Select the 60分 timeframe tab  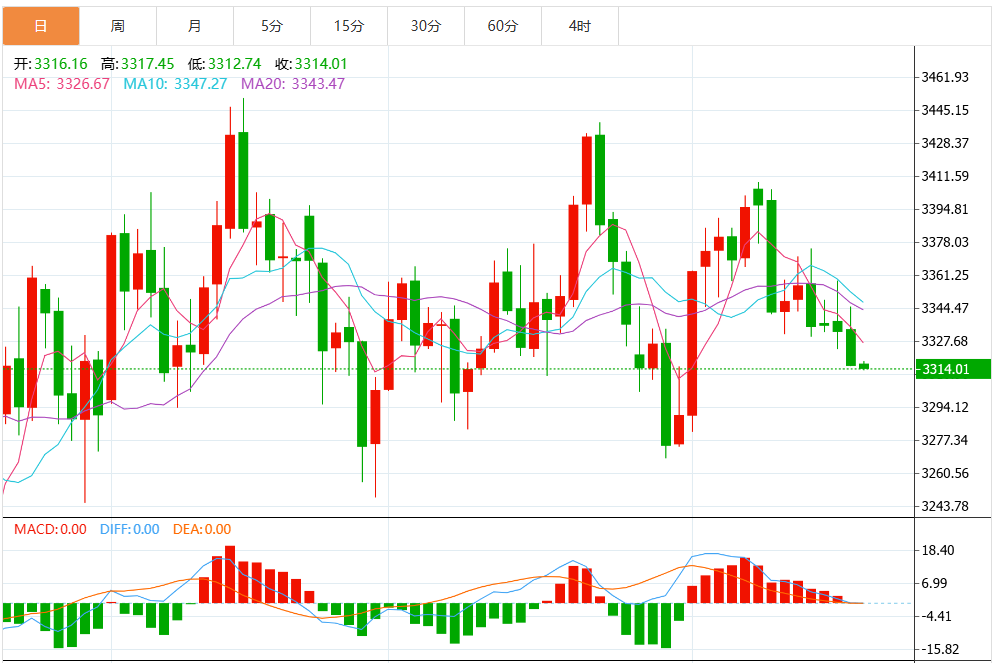pos(502,26)
